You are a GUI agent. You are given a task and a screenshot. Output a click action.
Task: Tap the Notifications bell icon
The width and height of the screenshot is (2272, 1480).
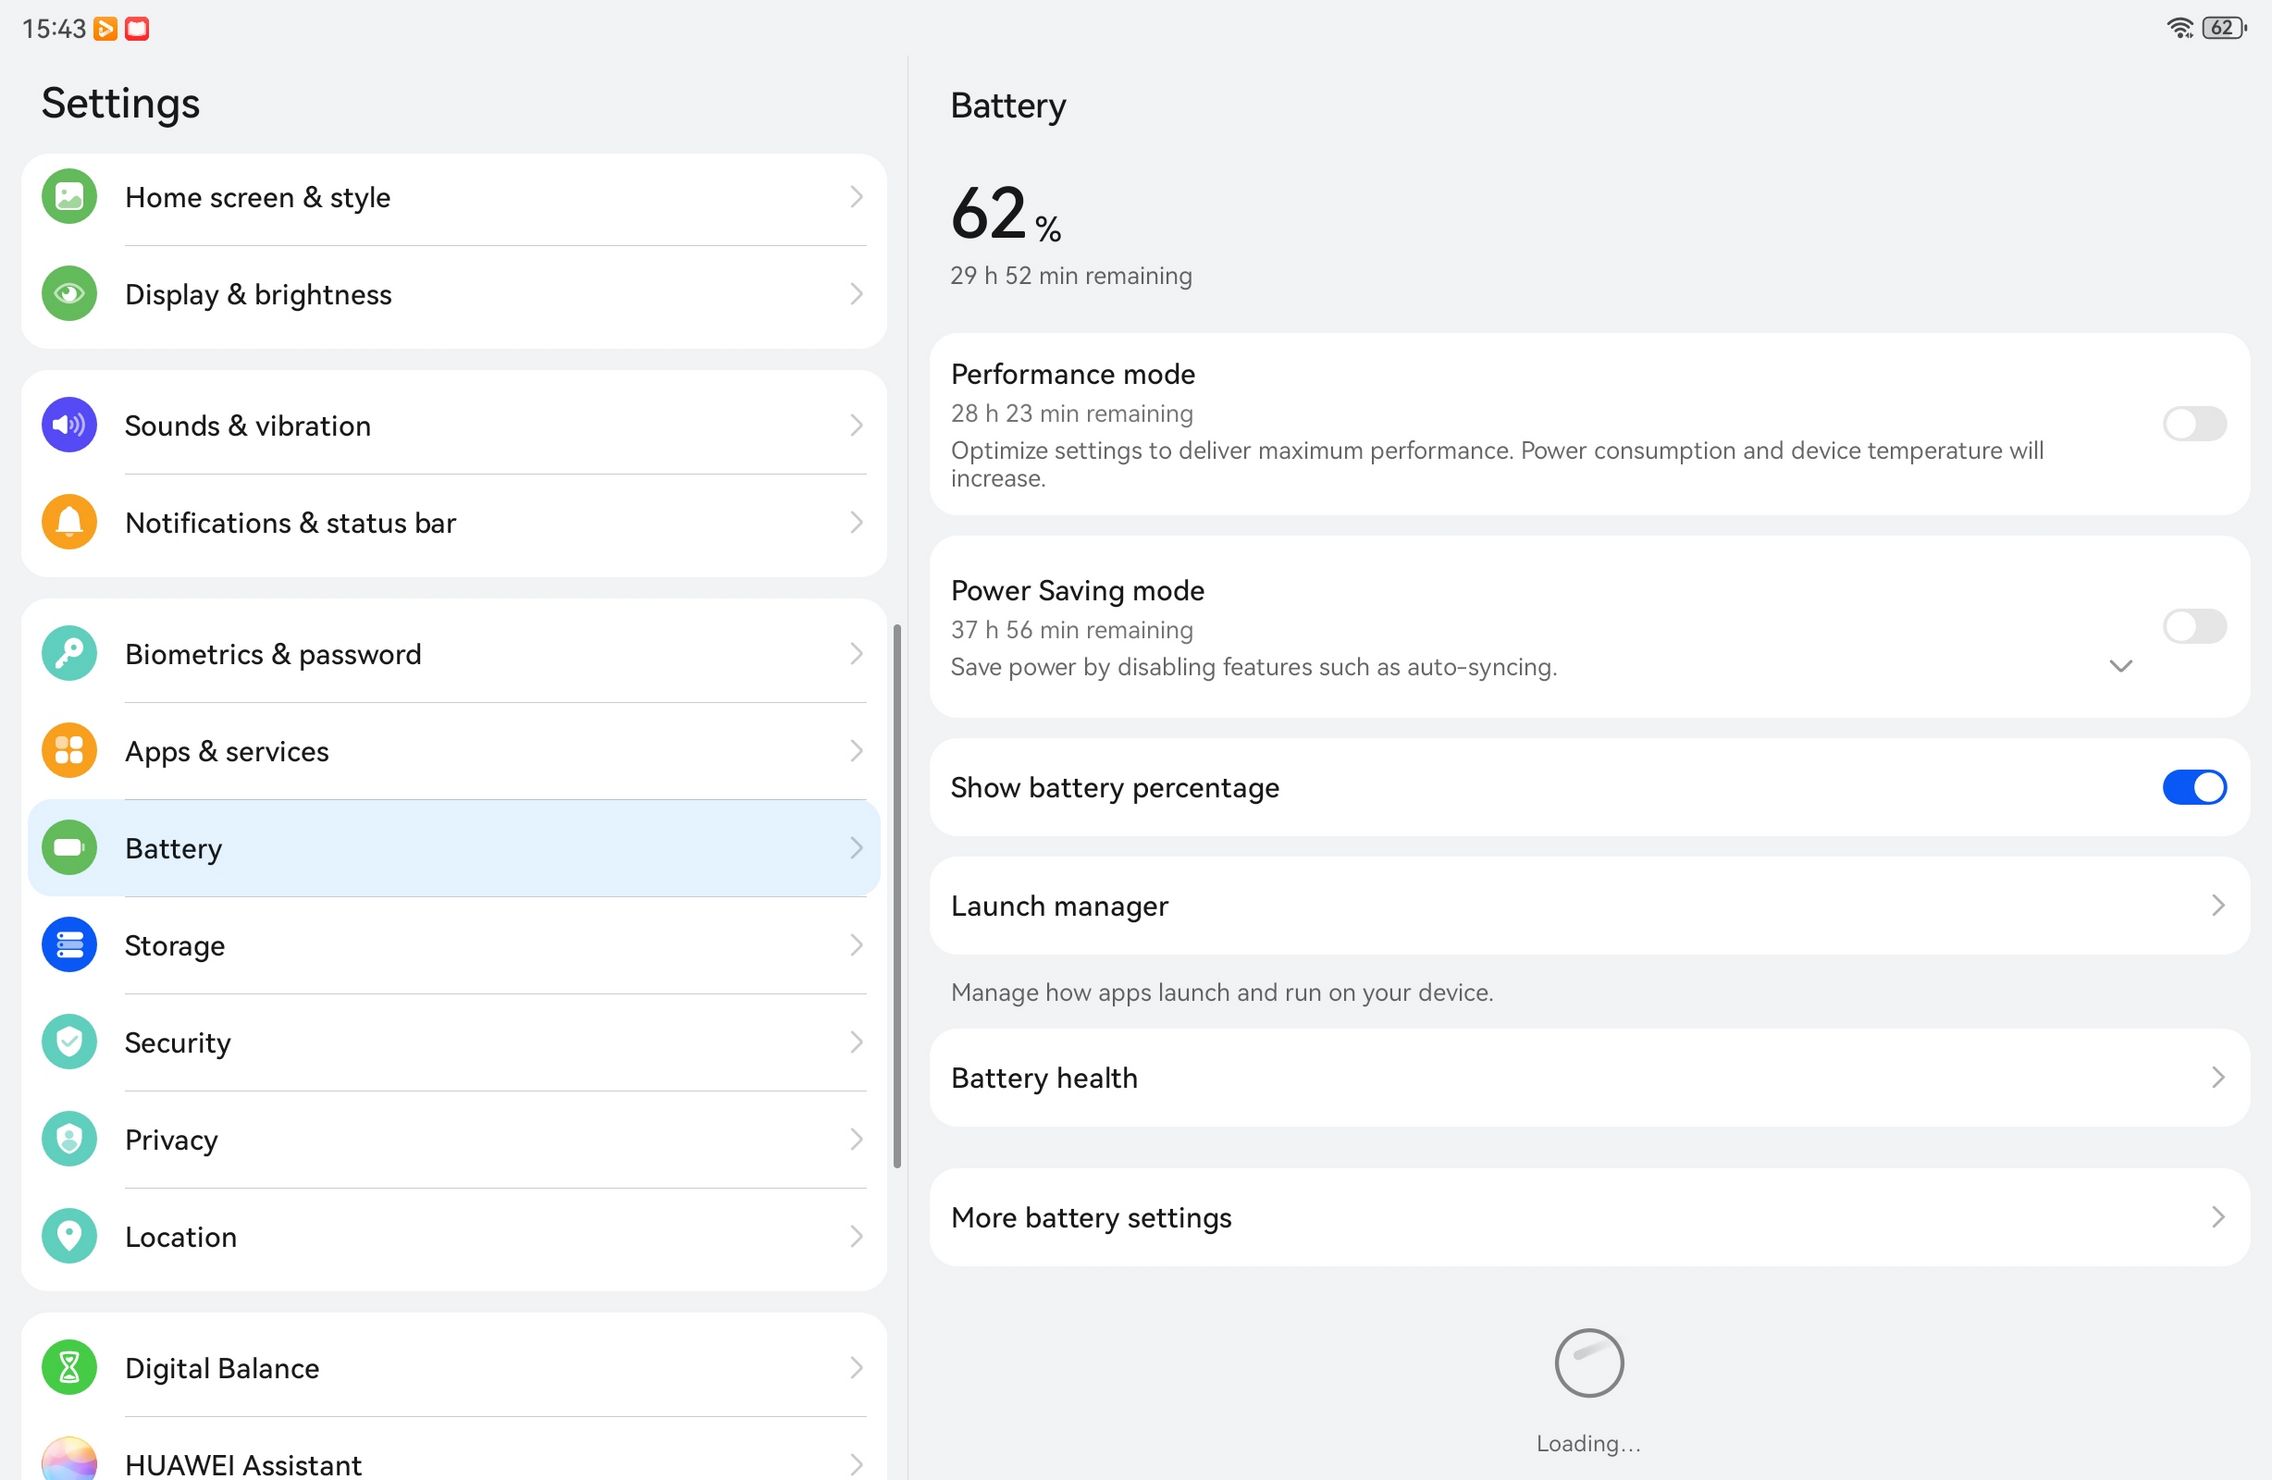[69, 522]
